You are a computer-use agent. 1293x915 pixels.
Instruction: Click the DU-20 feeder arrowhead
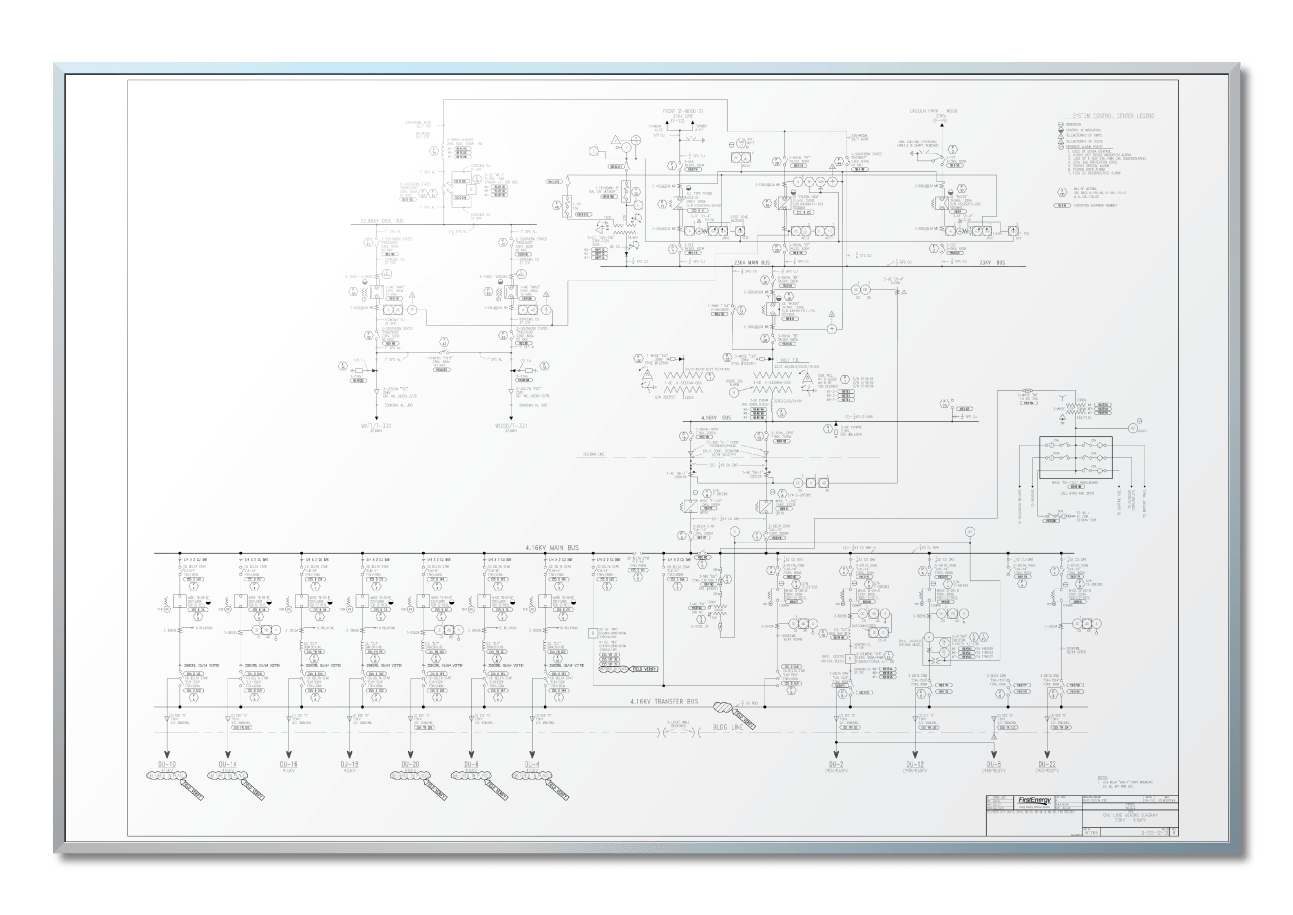pyautogui.click(x=408, y=754)
